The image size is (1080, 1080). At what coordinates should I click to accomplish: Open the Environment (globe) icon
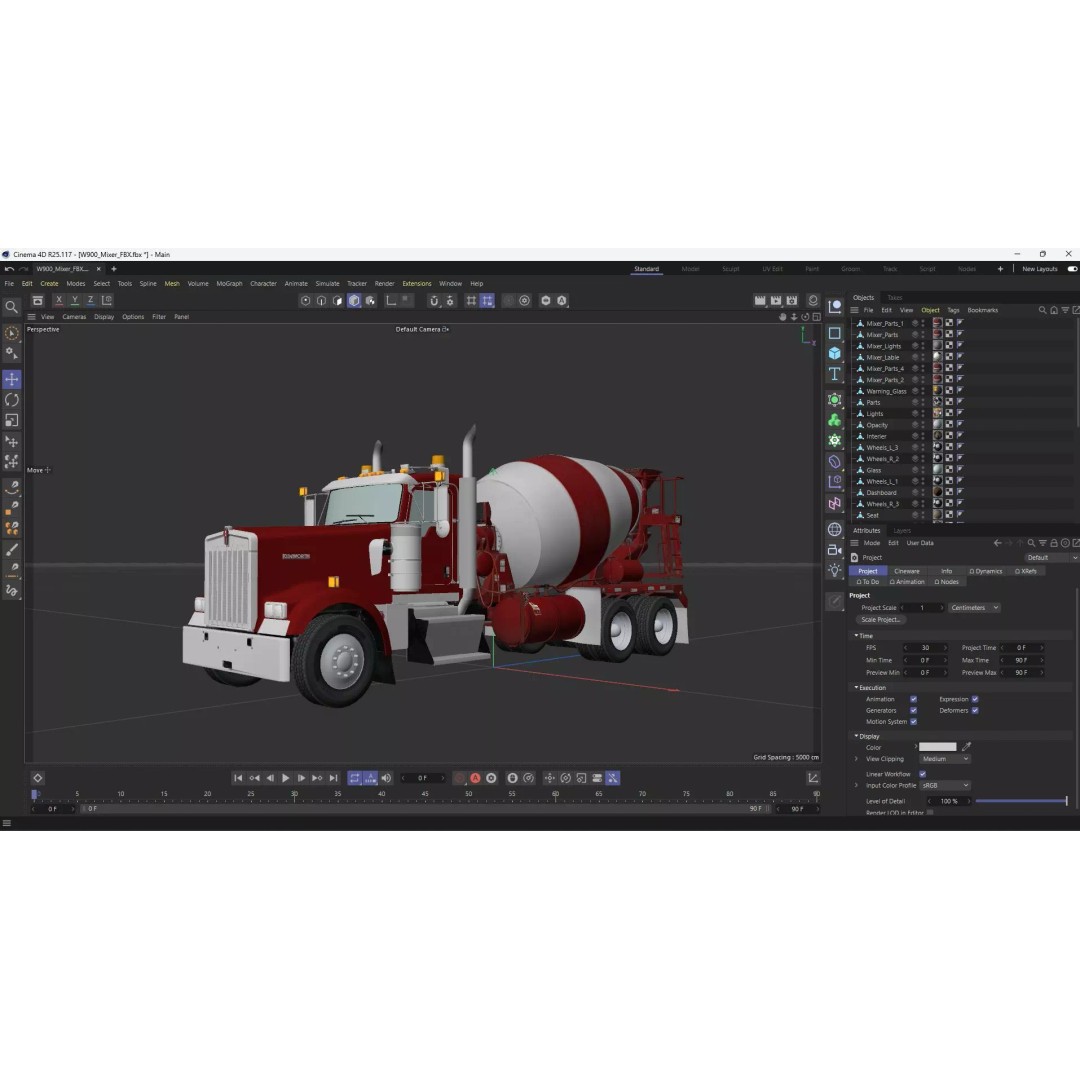(835, 529)
